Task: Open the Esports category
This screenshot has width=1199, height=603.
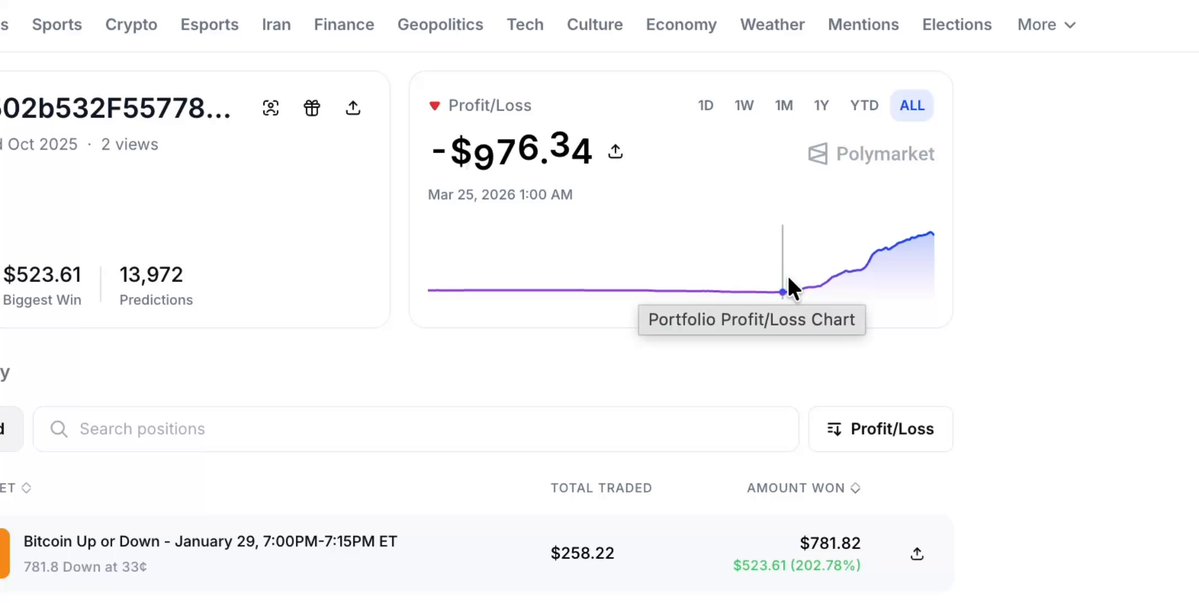Action: click(210, 24)
